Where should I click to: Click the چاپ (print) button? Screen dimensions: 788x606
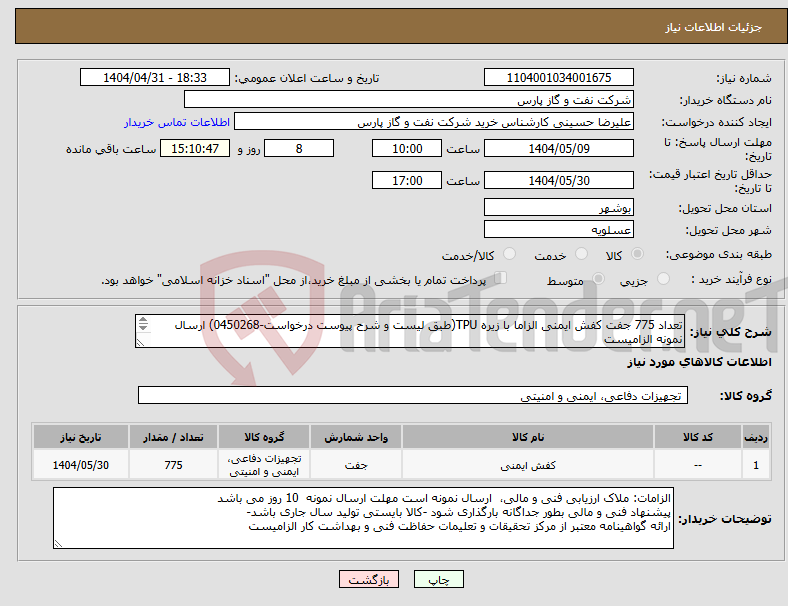(438, 579)
